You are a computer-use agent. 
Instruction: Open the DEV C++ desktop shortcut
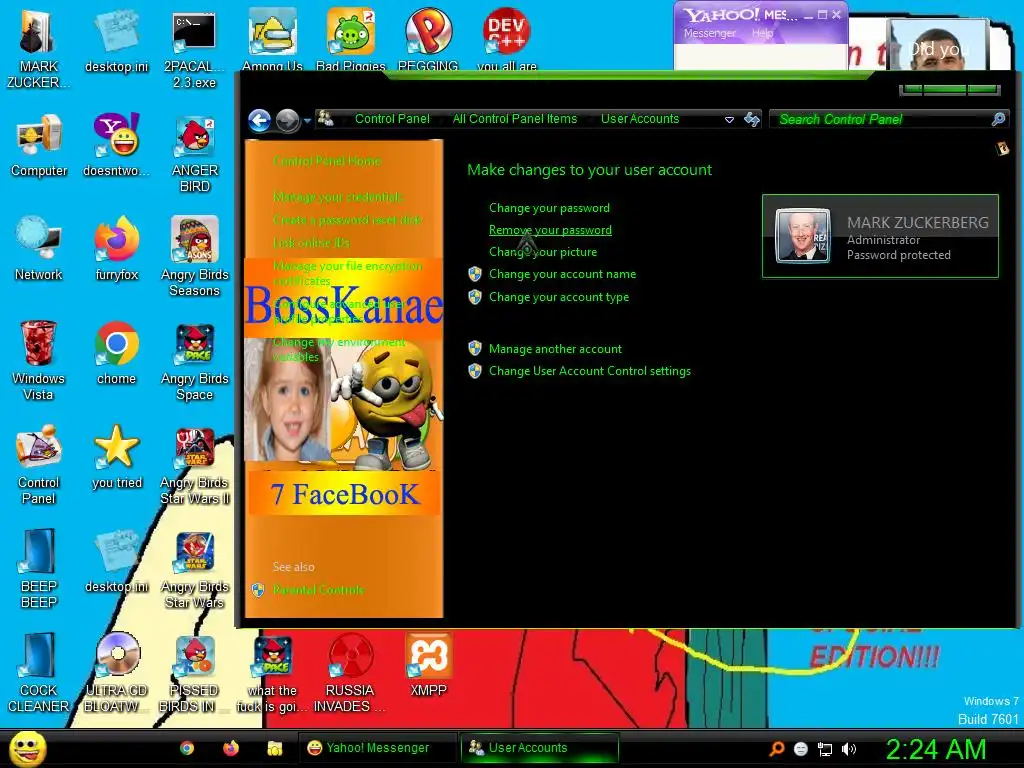coord(507,39)
